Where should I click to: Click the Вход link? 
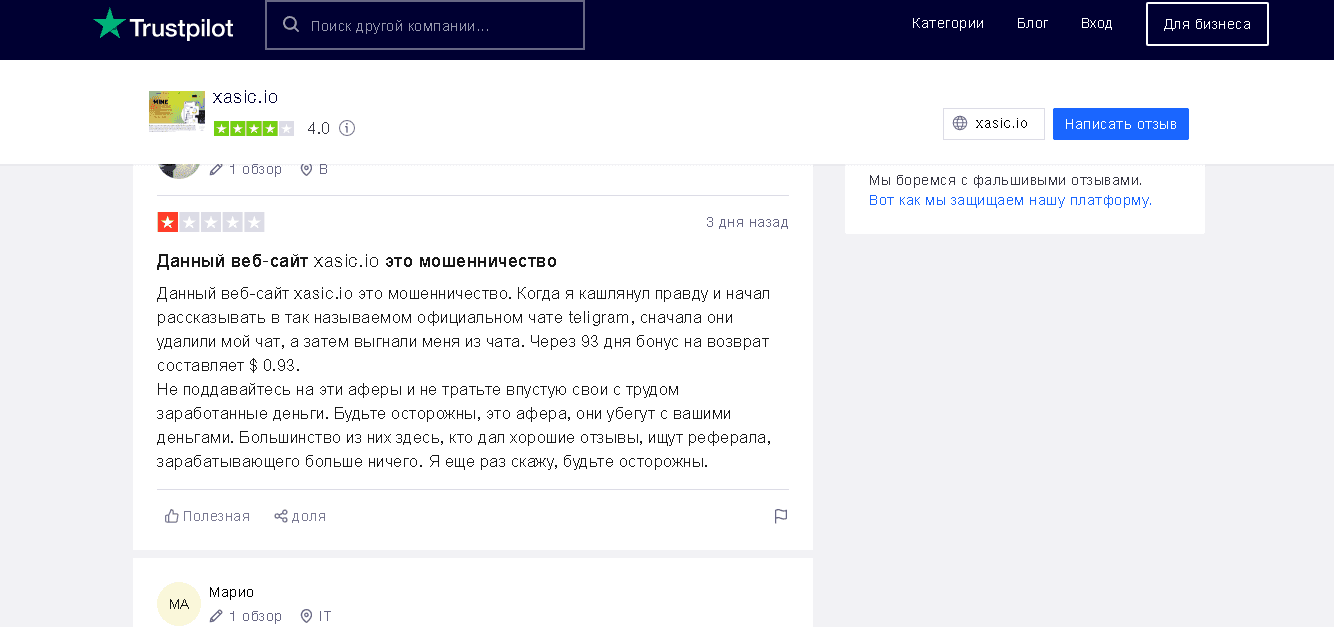pyautogui.click(x=1096, y=23)
